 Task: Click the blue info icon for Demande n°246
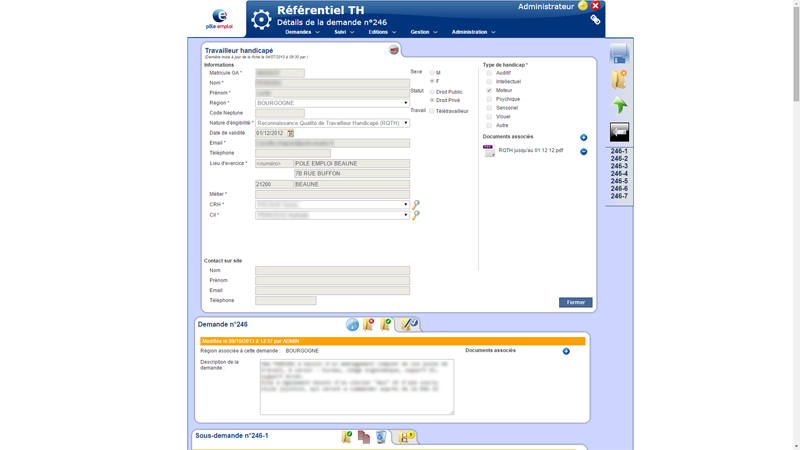pyautogui.click(x=352, y=324)
